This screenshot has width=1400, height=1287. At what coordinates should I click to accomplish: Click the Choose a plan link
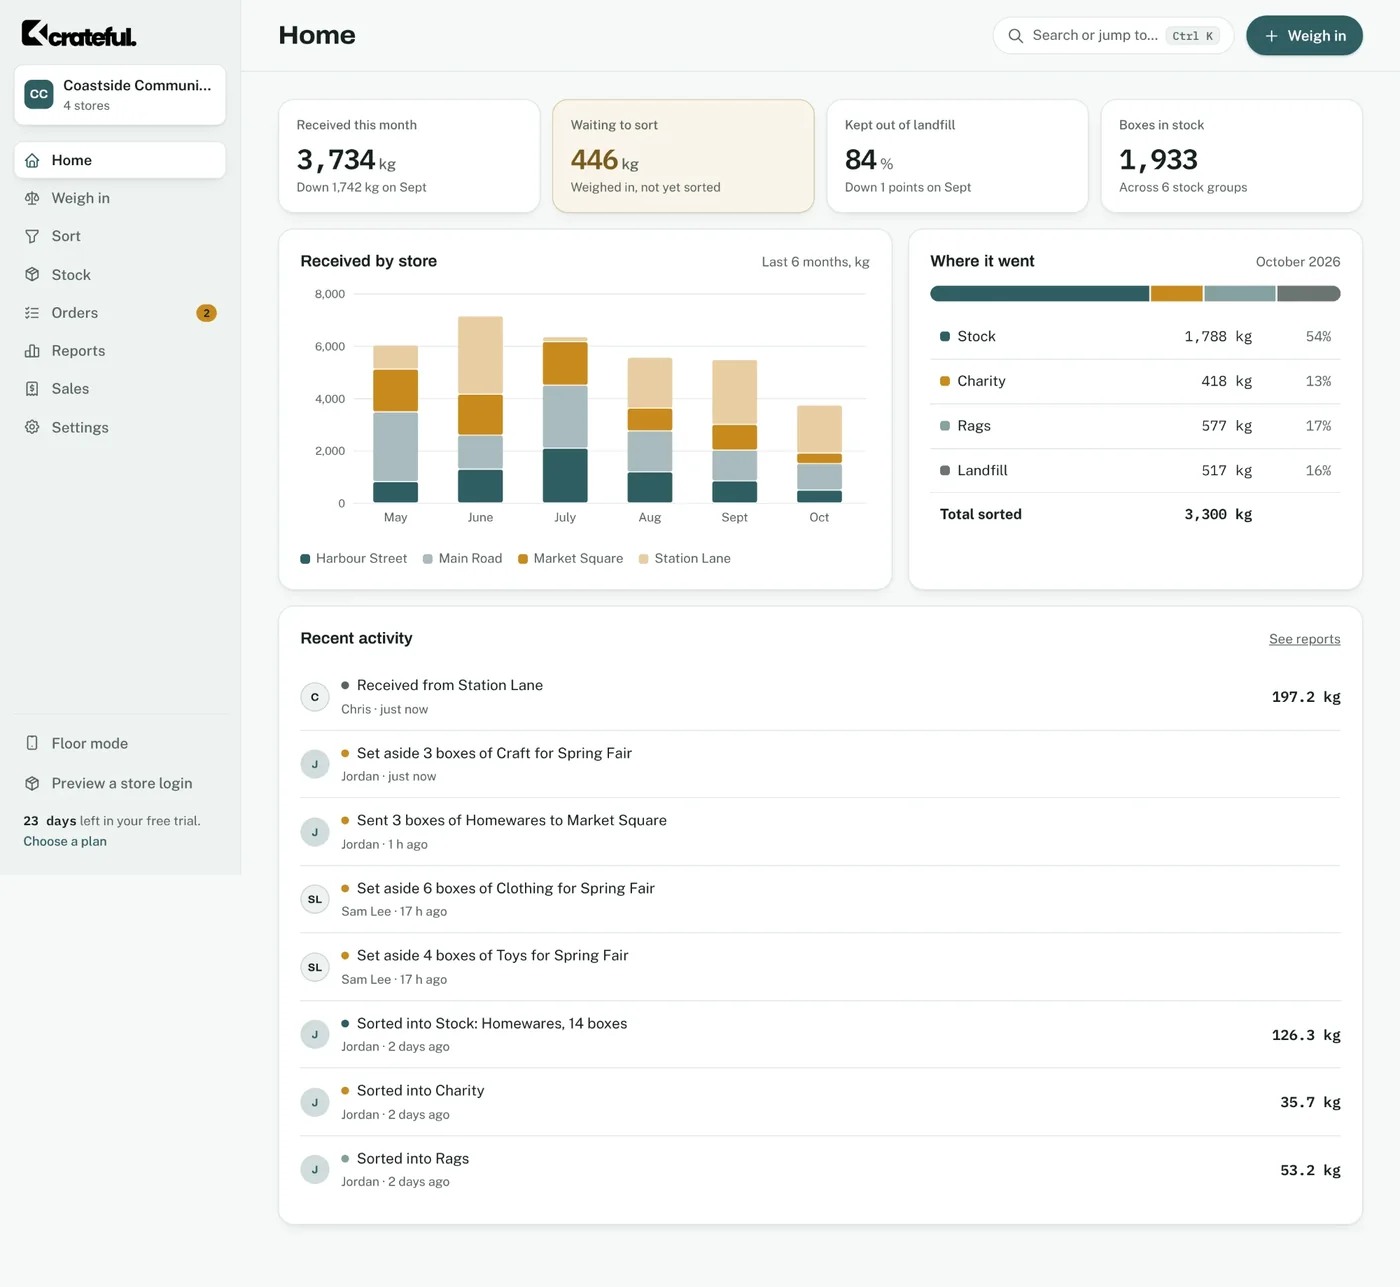65,841
